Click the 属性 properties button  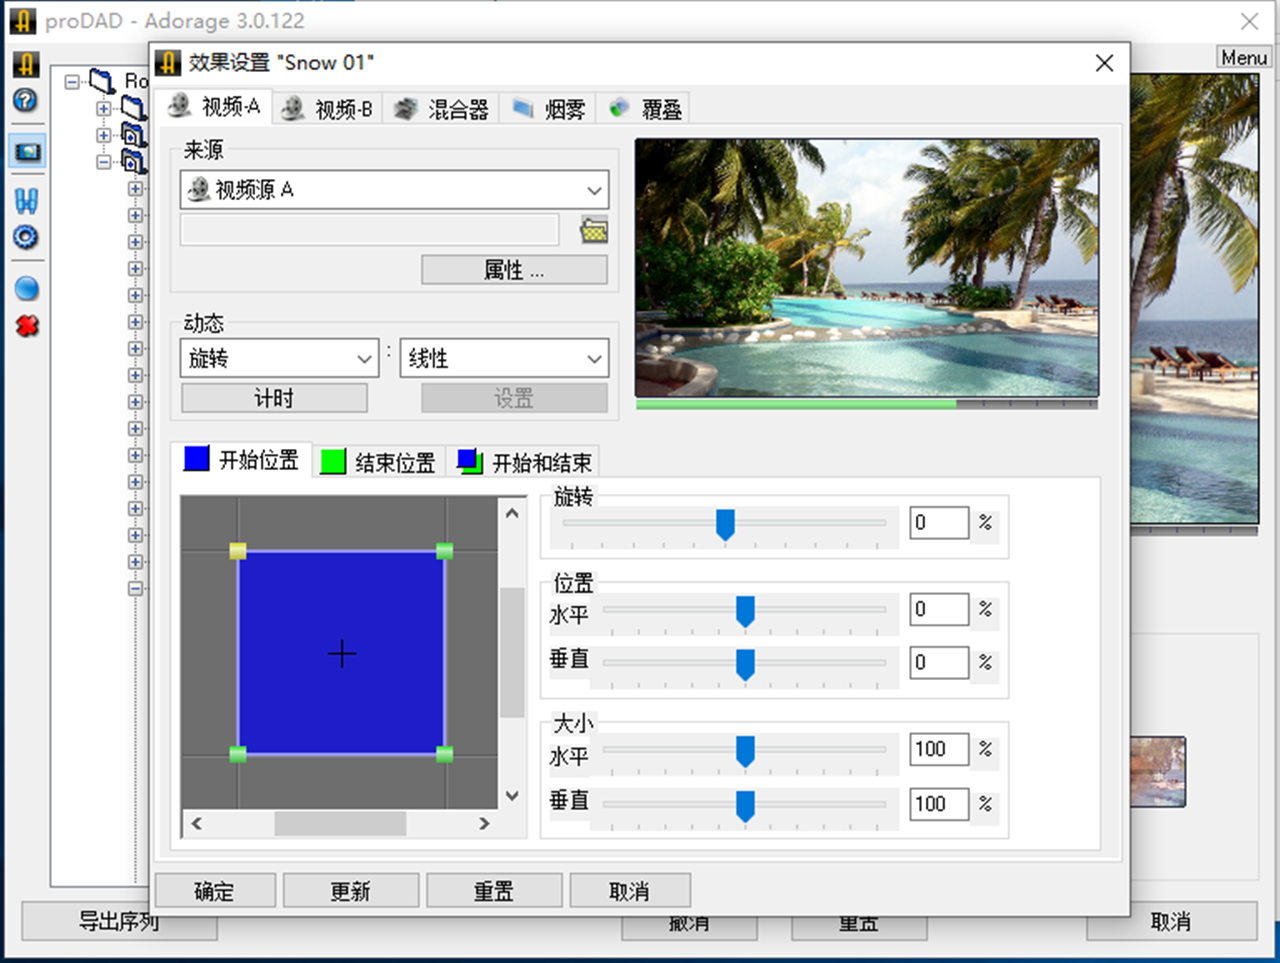[x=513, y=269]
